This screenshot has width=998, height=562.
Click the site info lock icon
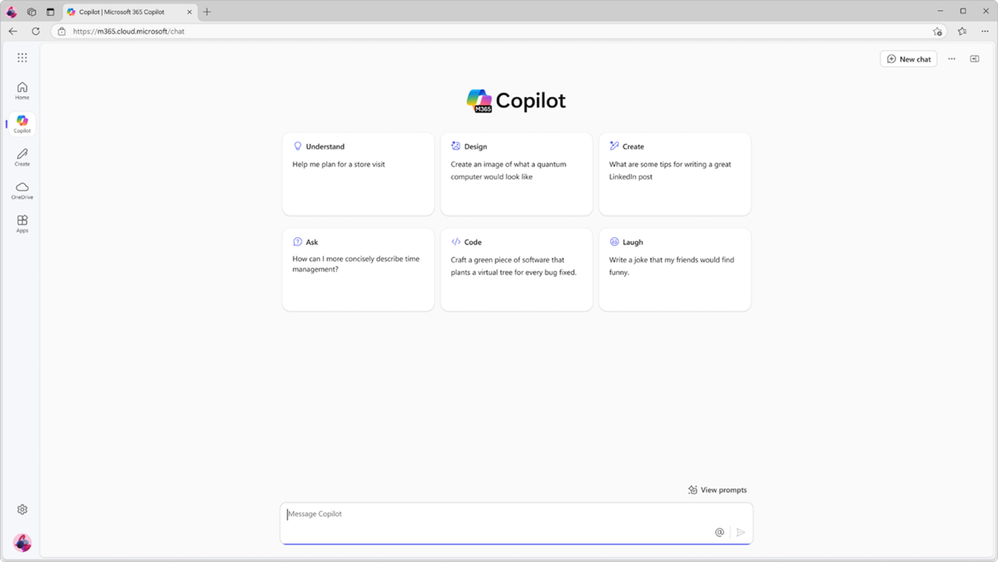pyautogui.click(x=62, y=31)
